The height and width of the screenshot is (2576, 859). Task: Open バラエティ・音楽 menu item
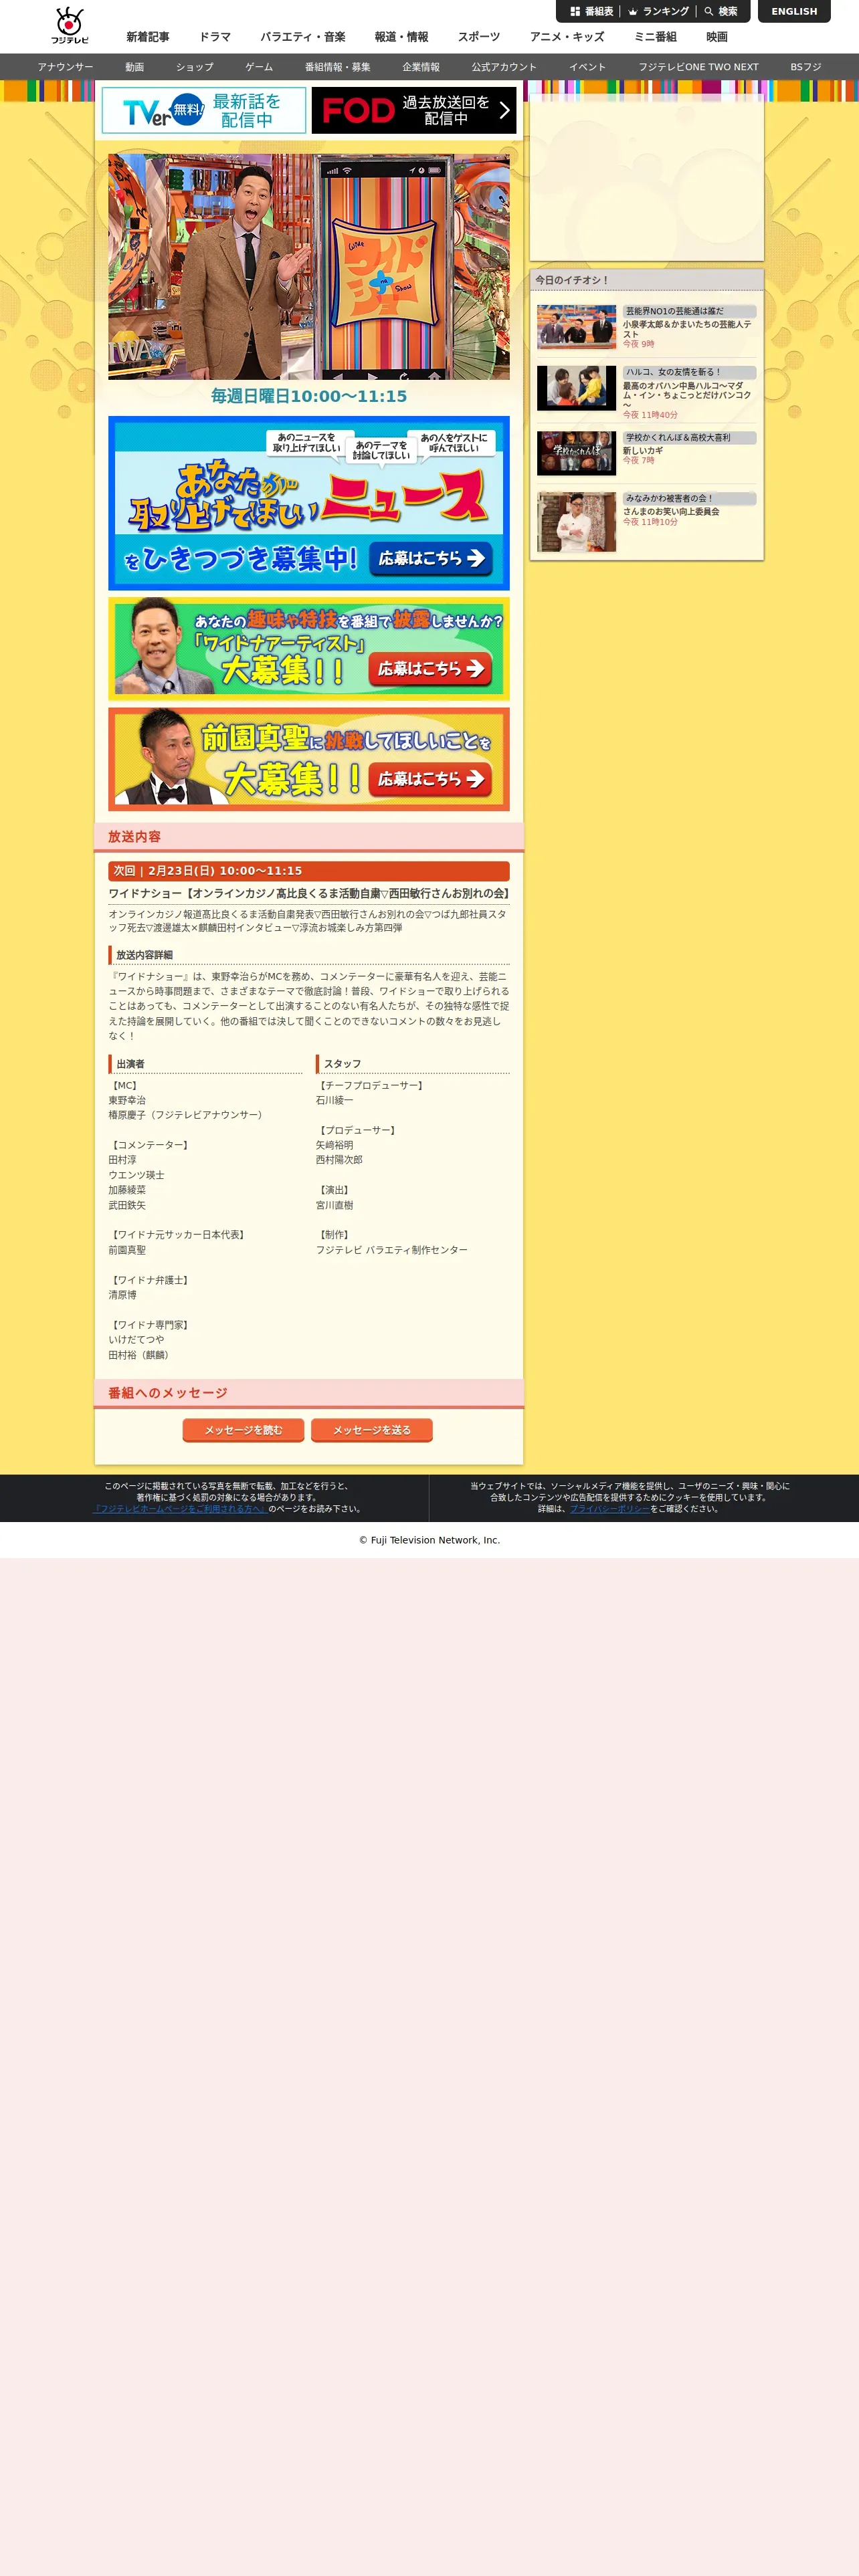303,37
